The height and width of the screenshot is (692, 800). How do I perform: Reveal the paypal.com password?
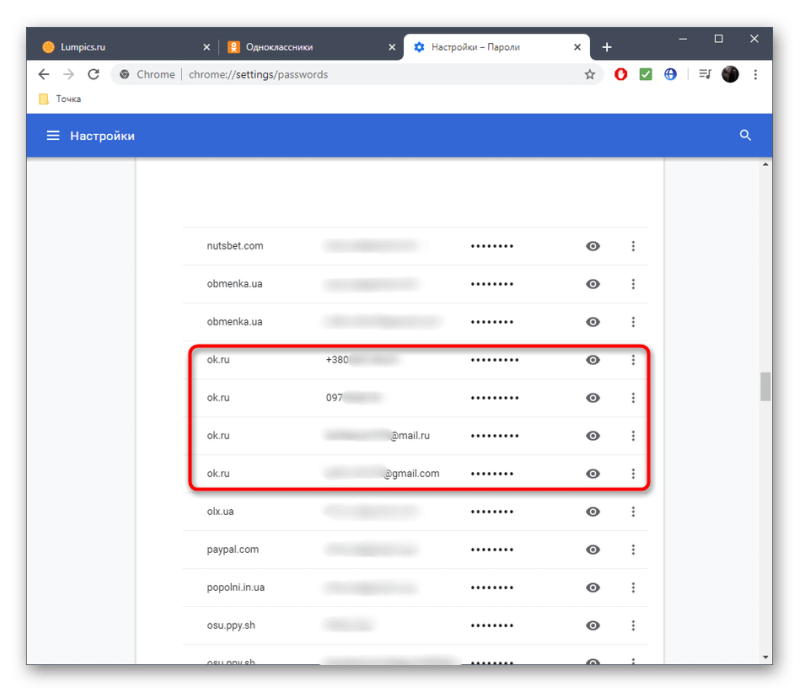592,550
